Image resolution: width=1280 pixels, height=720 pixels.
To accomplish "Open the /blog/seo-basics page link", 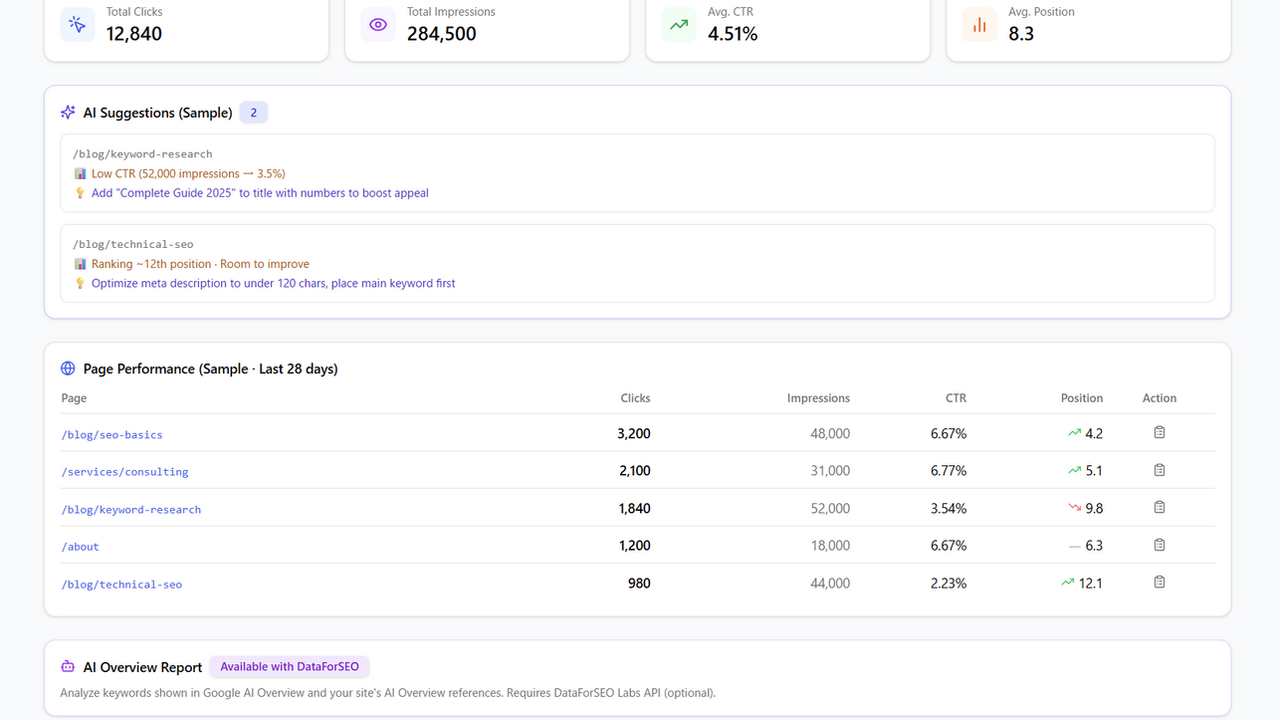I will coord(112,435).
